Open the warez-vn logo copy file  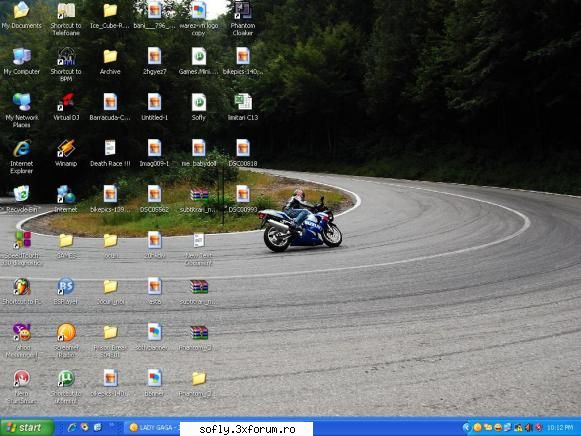[199, 19]
